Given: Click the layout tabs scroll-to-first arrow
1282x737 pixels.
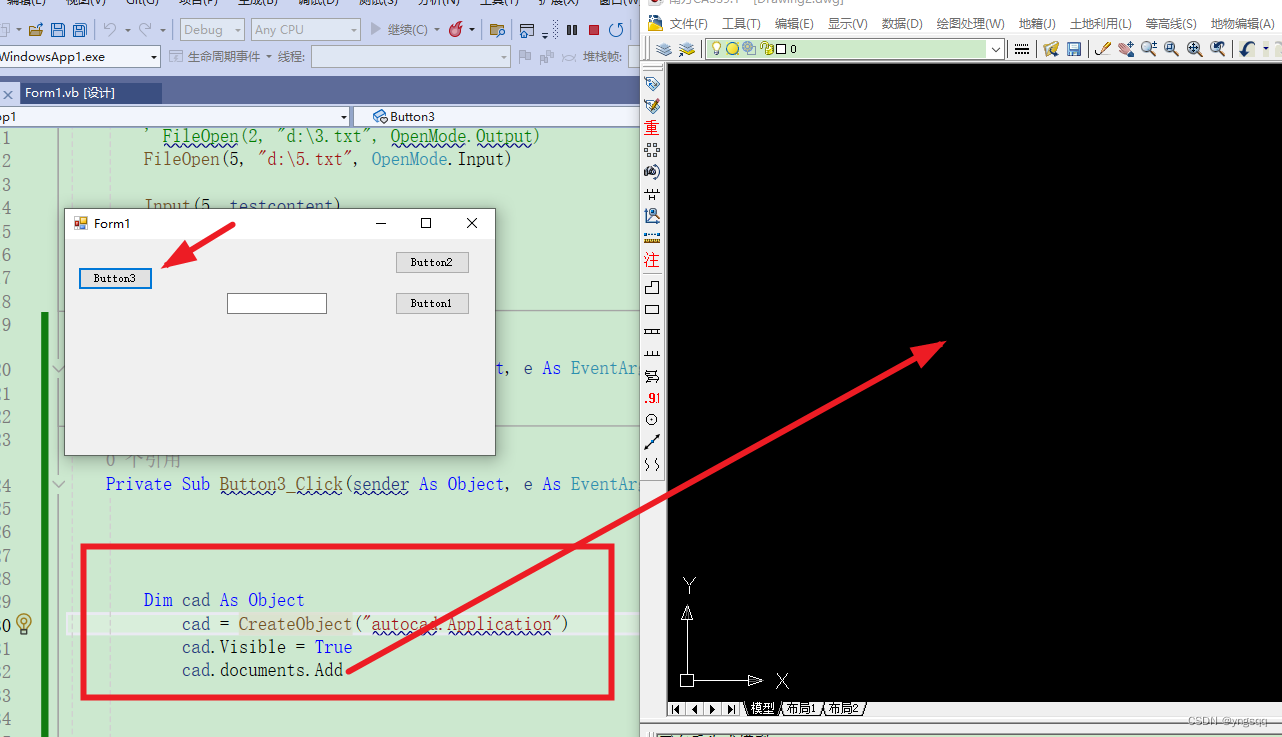Looking at the screenshot, I should (x=677, y=709).
